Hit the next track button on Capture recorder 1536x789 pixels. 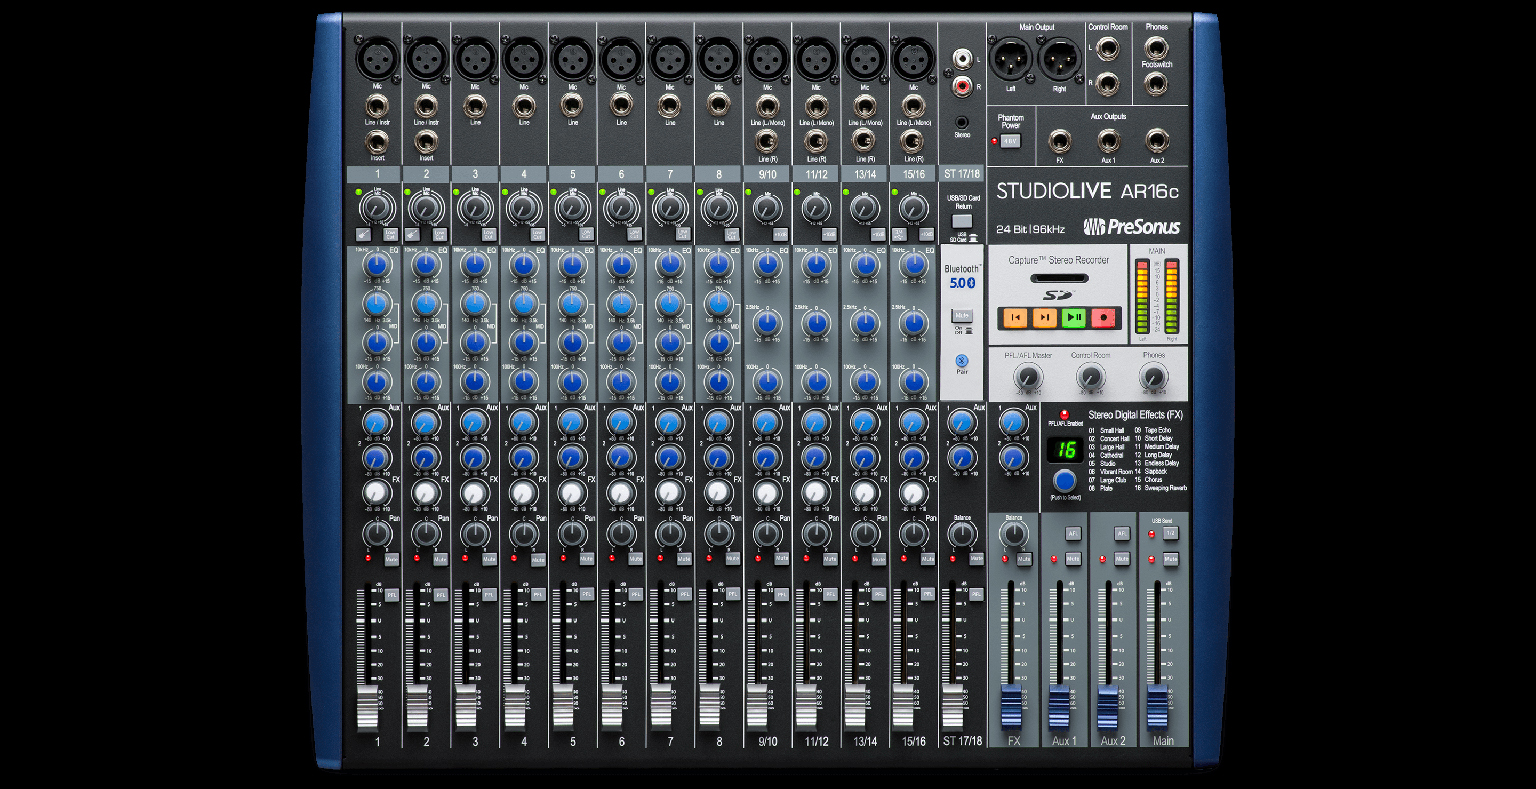[x=1044, y=318]
